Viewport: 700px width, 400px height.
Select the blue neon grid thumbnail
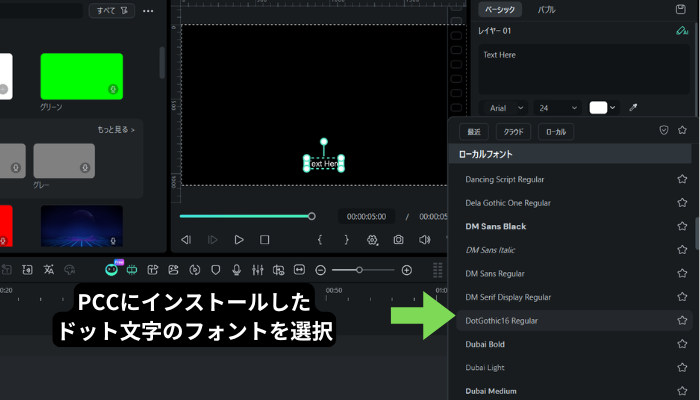click(82, 226)
